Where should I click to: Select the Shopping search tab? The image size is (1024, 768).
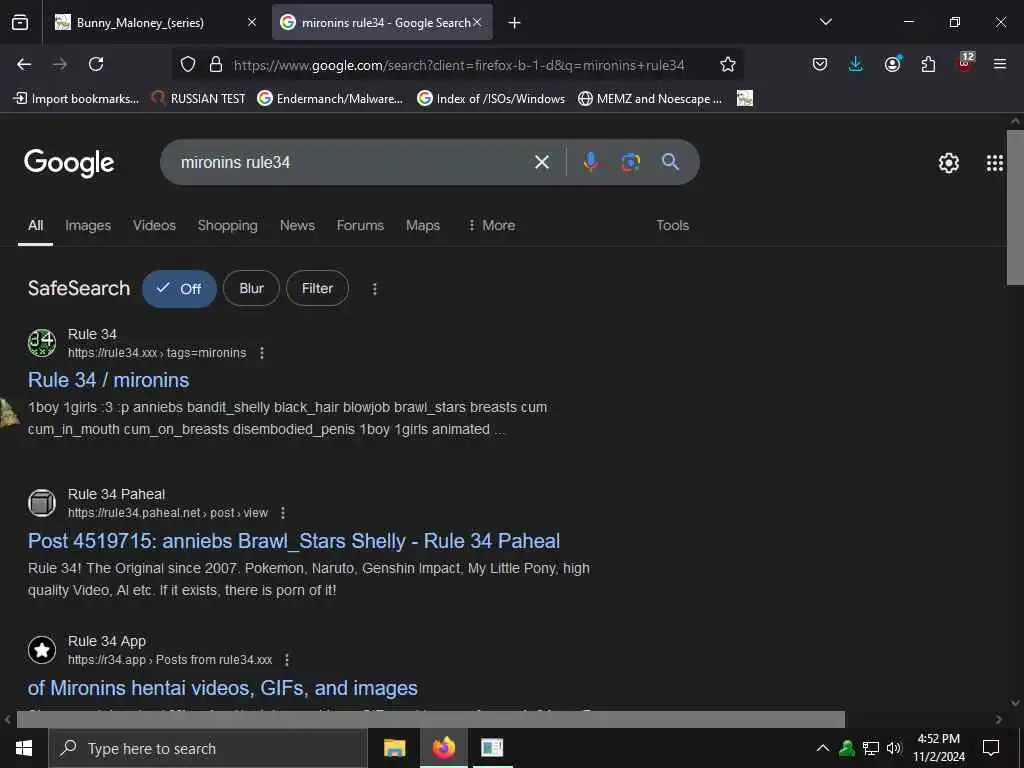click(x=228, y=225)
